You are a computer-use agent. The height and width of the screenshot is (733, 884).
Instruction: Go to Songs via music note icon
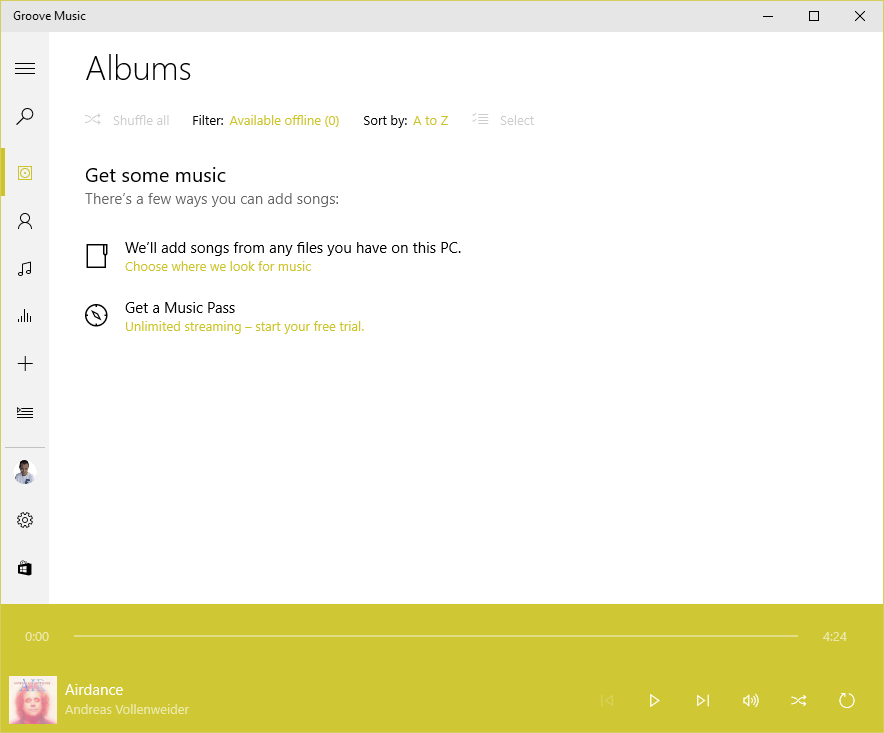pos(25,268)
